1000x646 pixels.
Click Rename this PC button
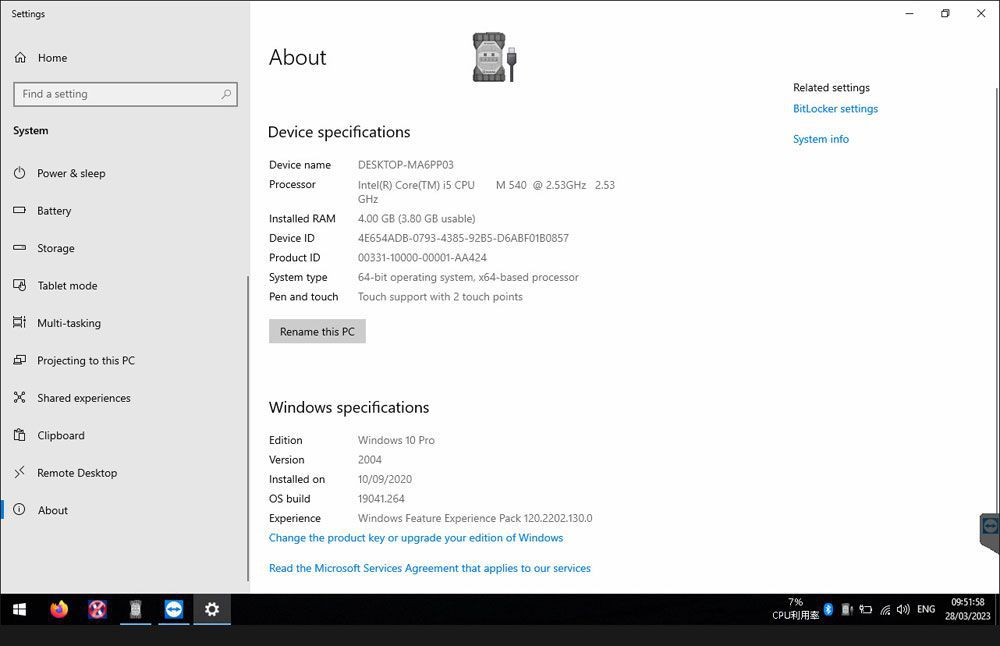317,332
